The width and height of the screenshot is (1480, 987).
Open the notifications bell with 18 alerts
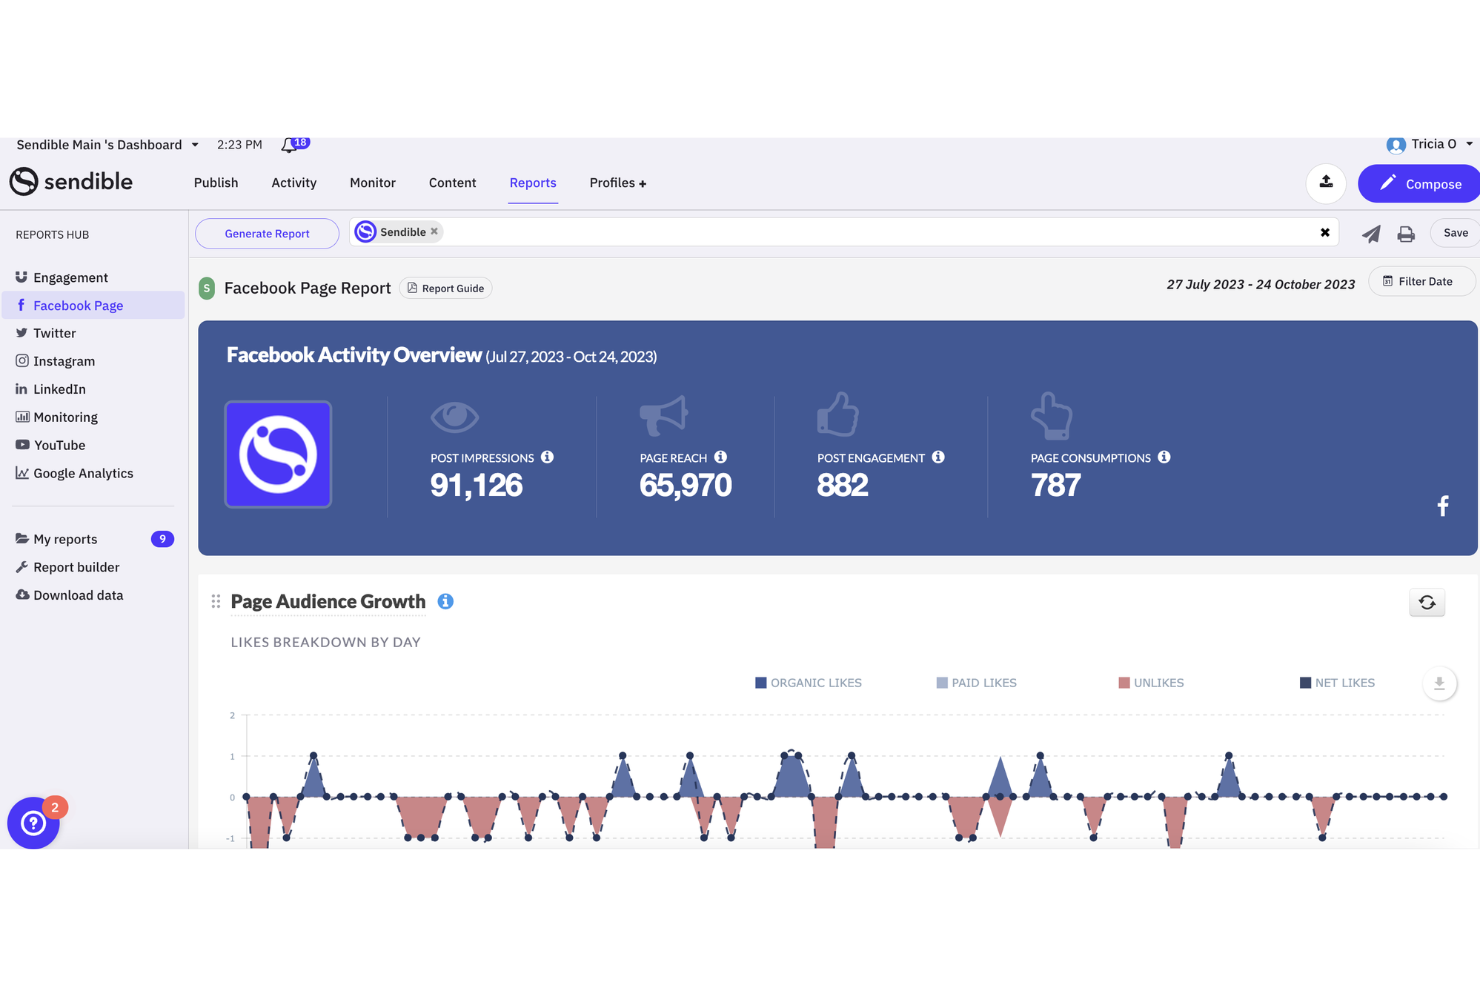tap(290, 144)
